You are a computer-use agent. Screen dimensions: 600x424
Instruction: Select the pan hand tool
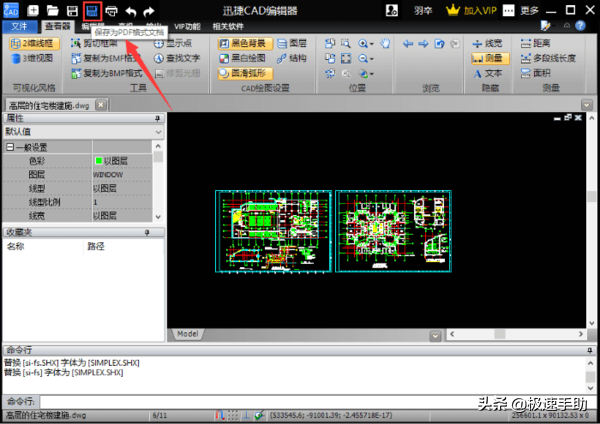tap(385, 43)
